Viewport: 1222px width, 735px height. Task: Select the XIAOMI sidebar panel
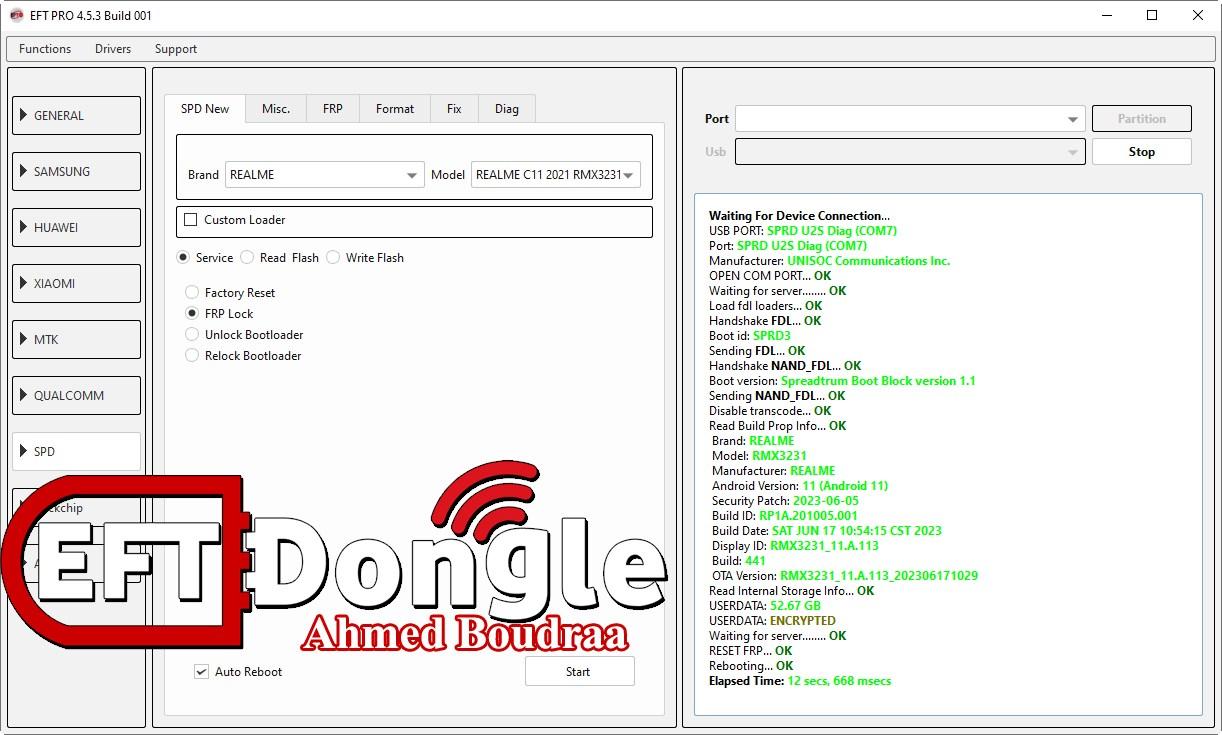pyautogui.click(x=76, y=283)
